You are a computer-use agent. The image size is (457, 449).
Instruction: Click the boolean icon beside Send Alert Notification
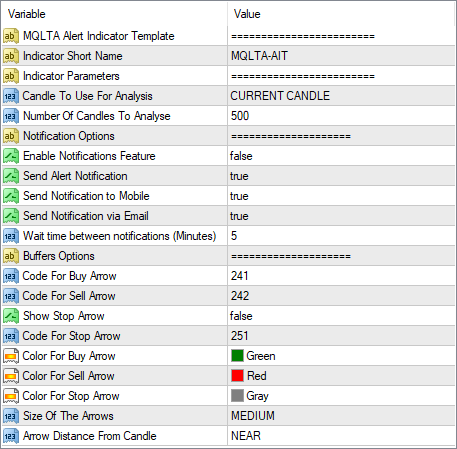pos(11,176)
